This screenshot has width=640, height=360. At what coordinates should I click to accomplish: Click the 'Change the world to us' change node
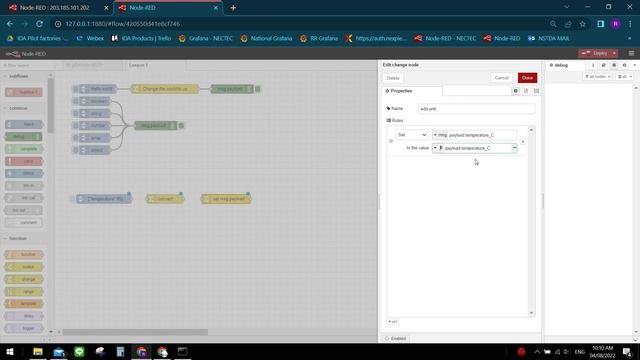click(x=165, y=89)
